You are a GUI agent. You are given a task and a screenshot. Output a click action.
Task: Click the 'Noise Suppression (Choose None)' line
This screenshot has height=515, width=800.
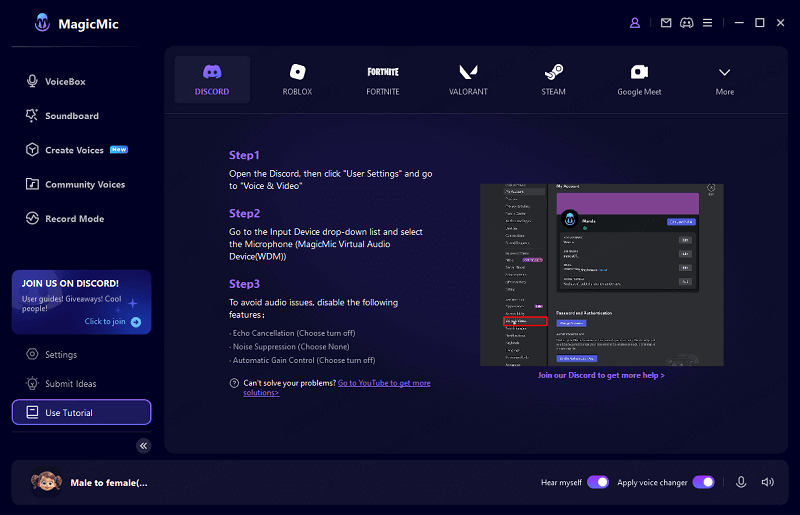(289, 347)
